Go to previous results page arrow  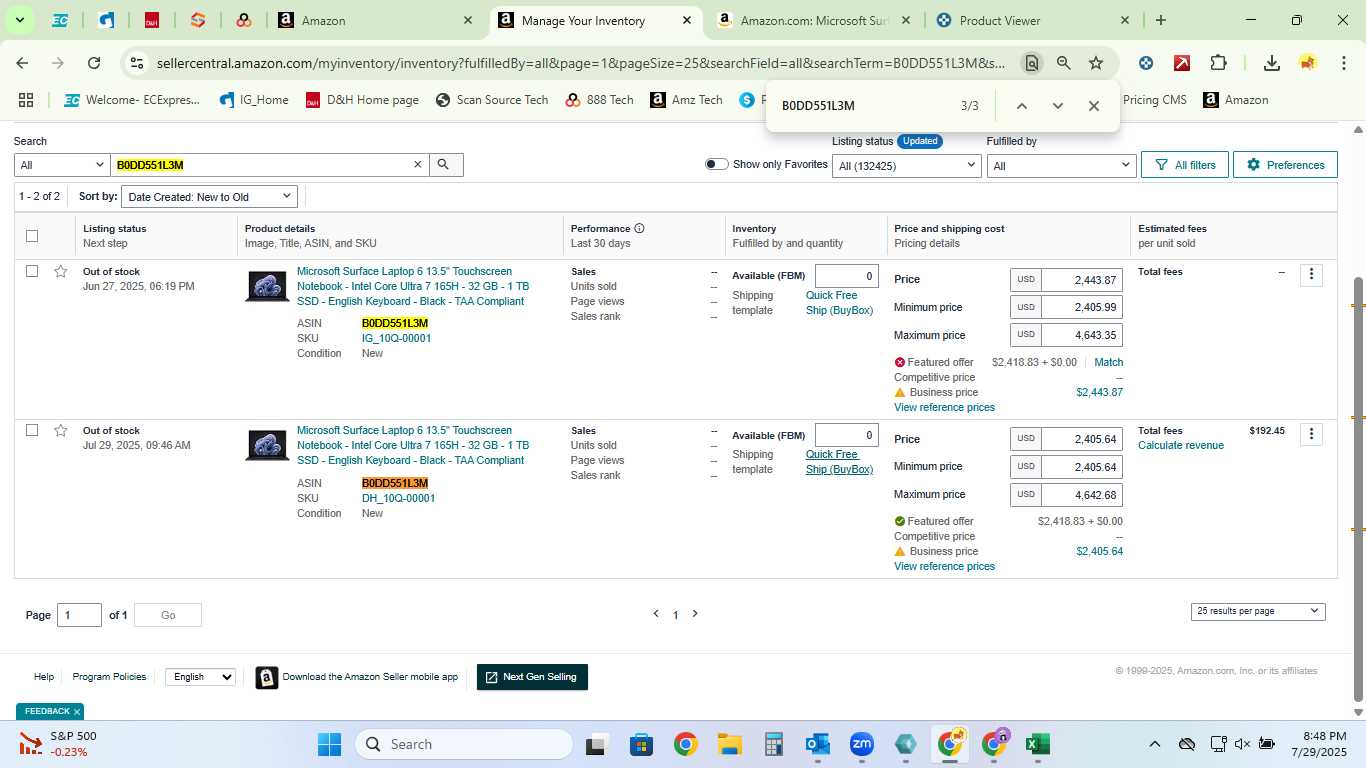pos(656,614)
